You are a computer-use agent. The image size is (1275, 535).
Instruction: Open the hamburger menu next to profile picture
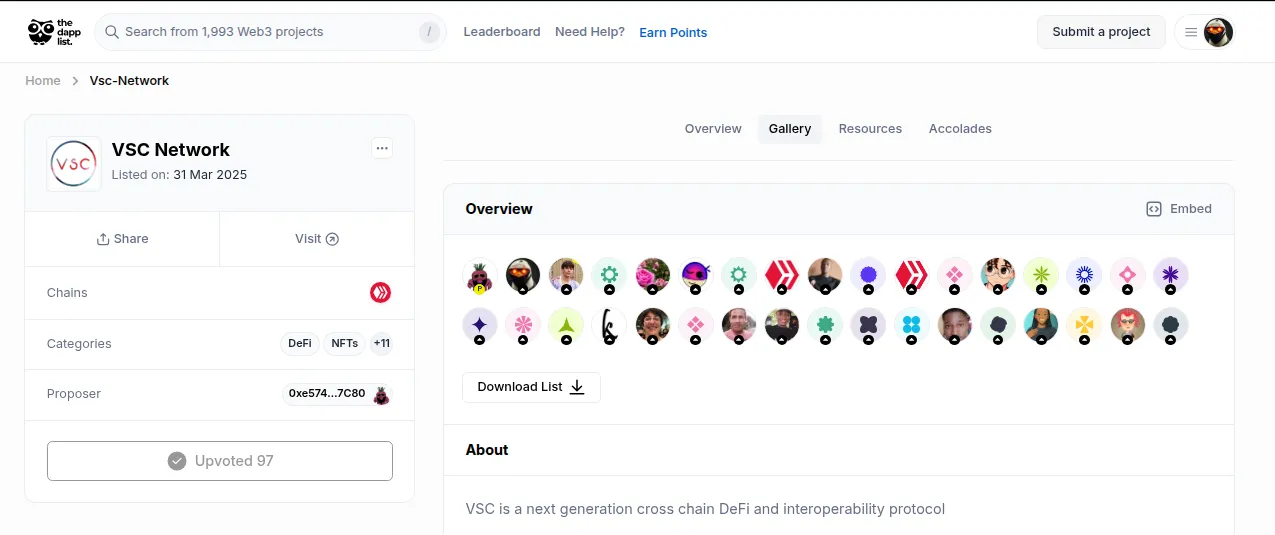point(1190,32)
